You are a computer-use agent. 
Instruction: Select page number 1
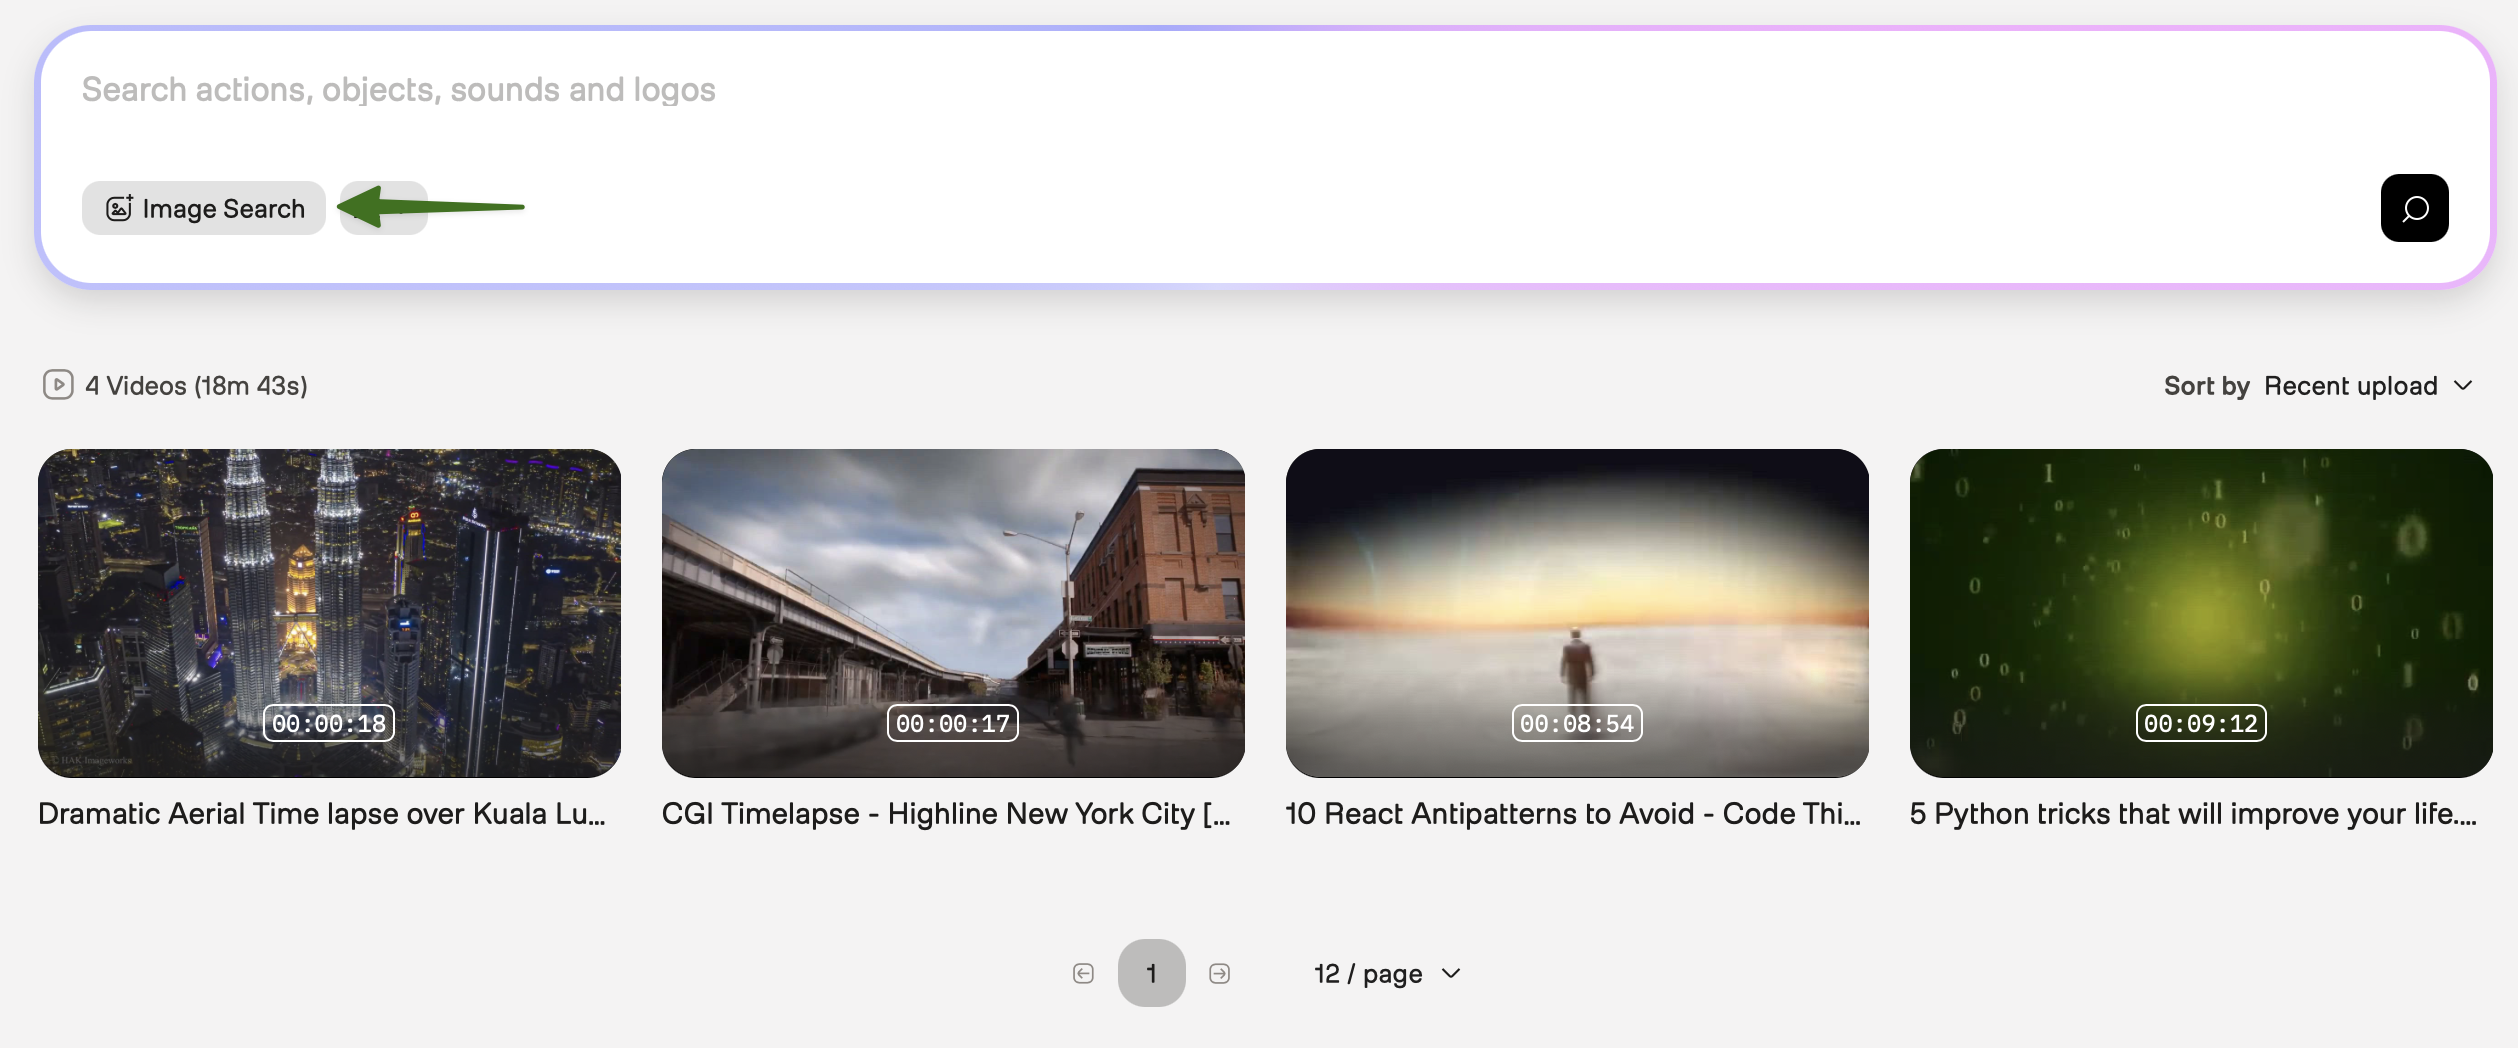click(x=1151, y=972)
